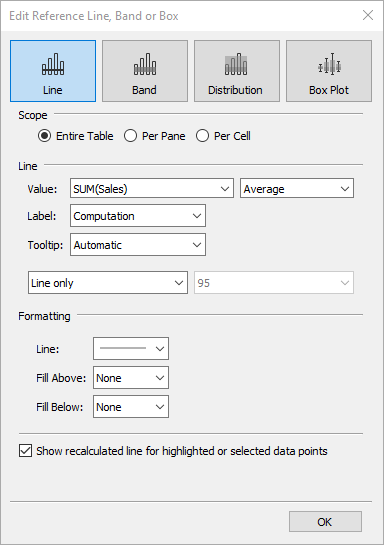Toggle Show recalculated line checkbox
This screenshot has height=545, width=384.
[x=25, y=451]
